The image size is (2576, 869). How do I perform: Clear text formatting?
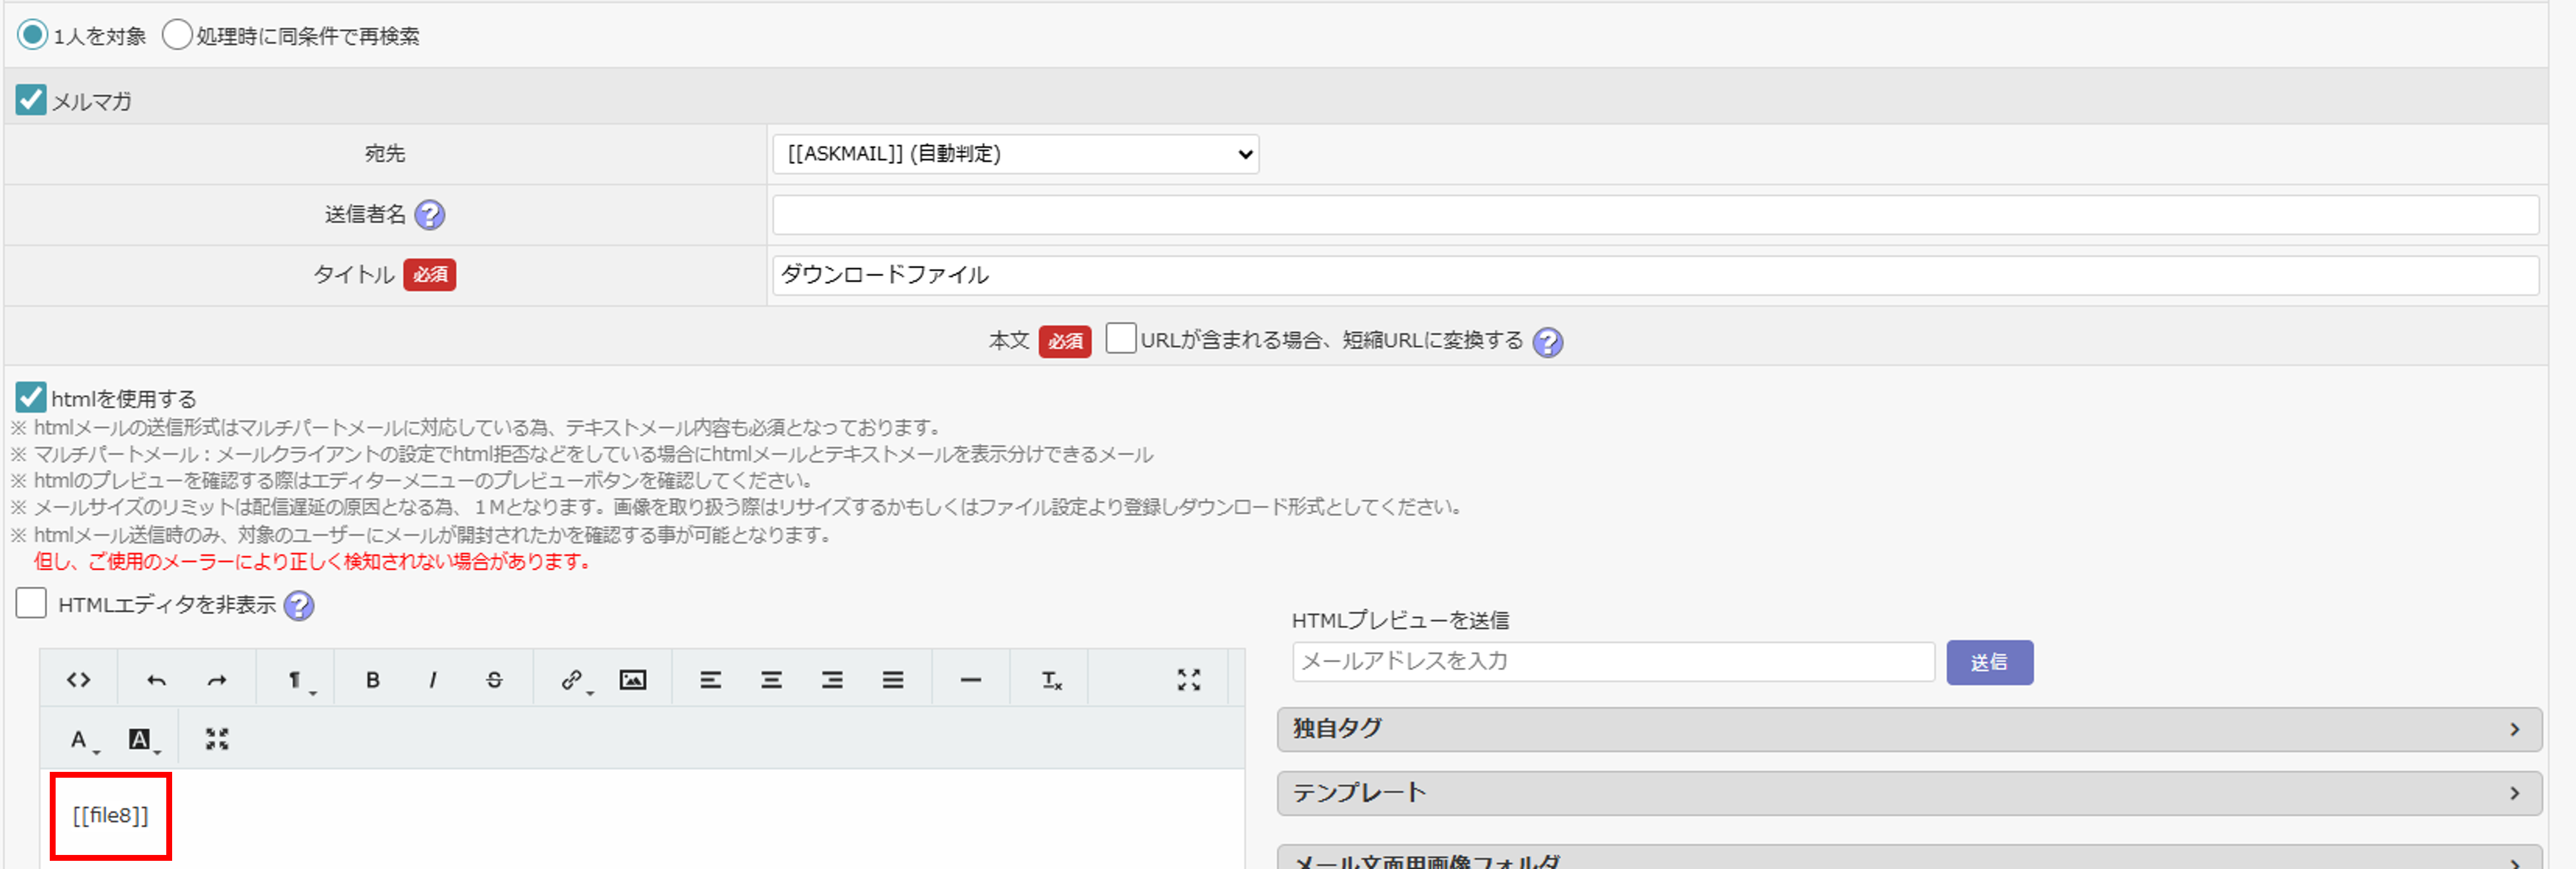[1051, 680]
